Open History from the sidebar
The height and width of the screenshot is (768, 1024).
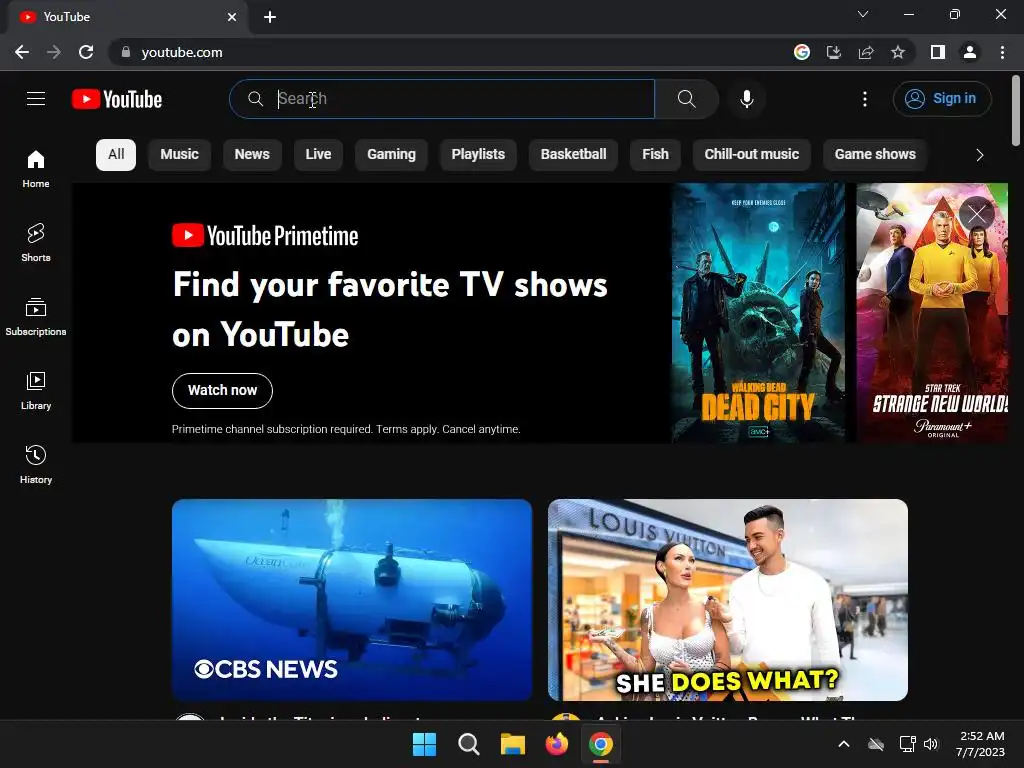36,464
